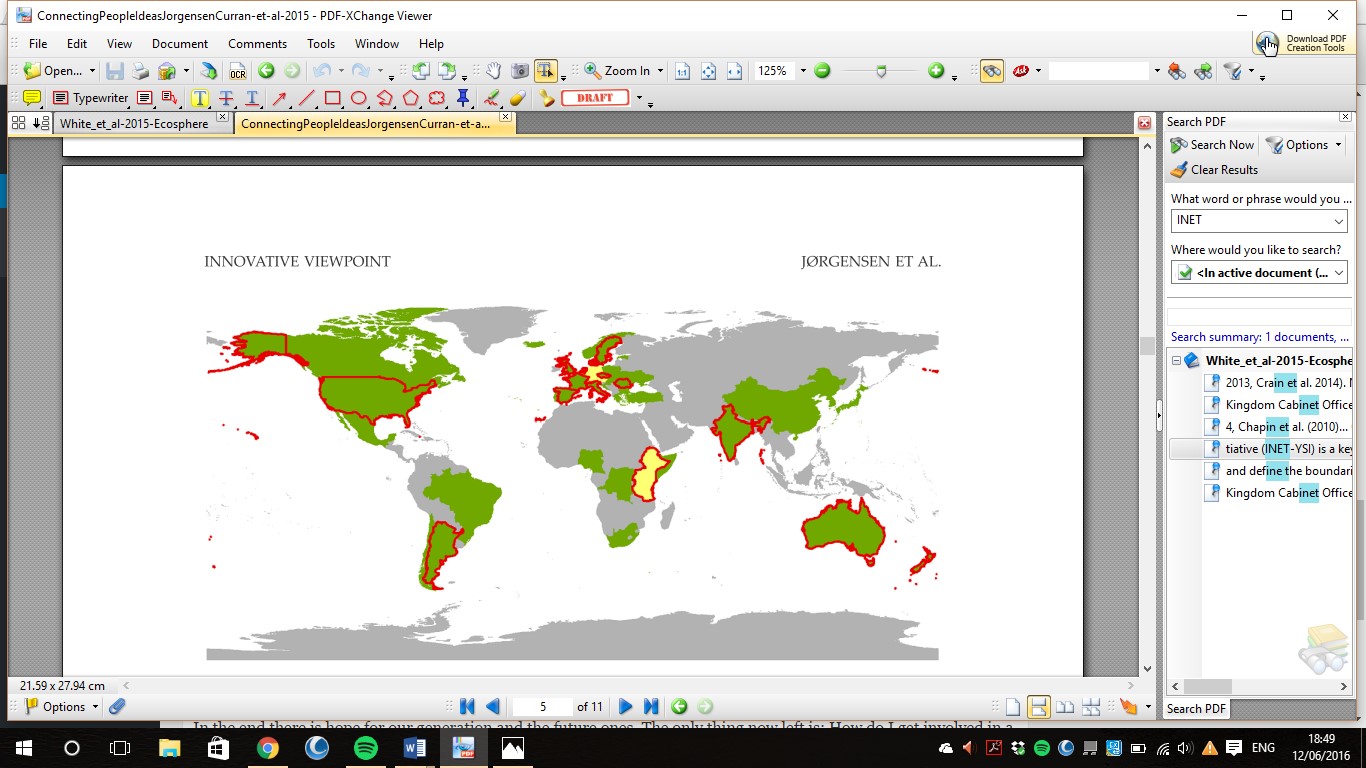Select the Hand tool
Image resolution: width=1366 pixels, height=768 pixels.
click(493, 71)
